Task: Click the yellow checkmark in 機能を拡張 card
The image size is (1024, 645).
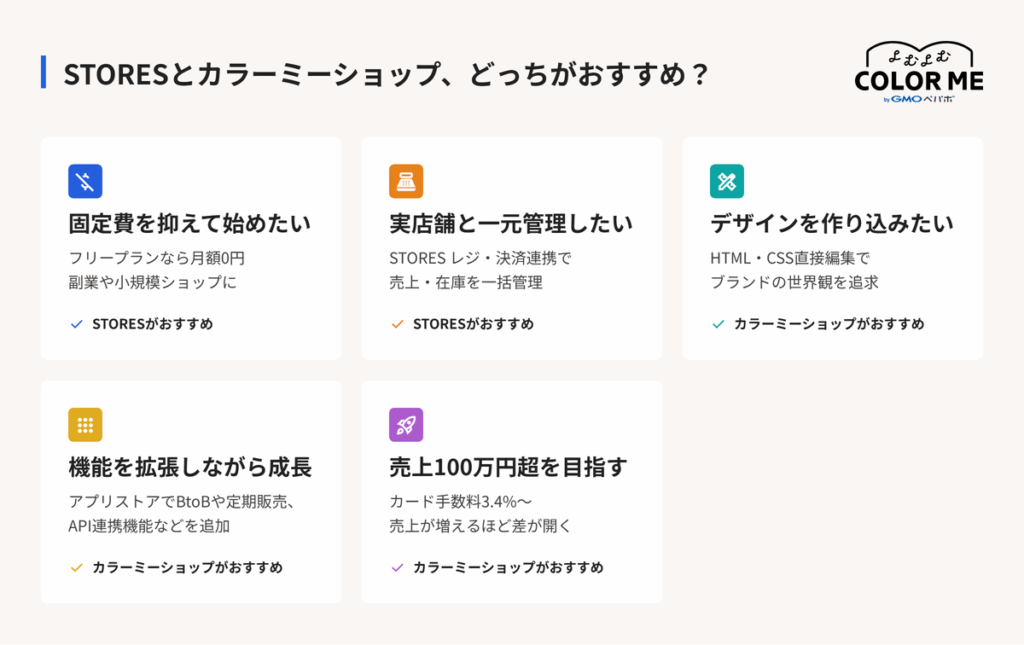Action: (x=76, y=568)
